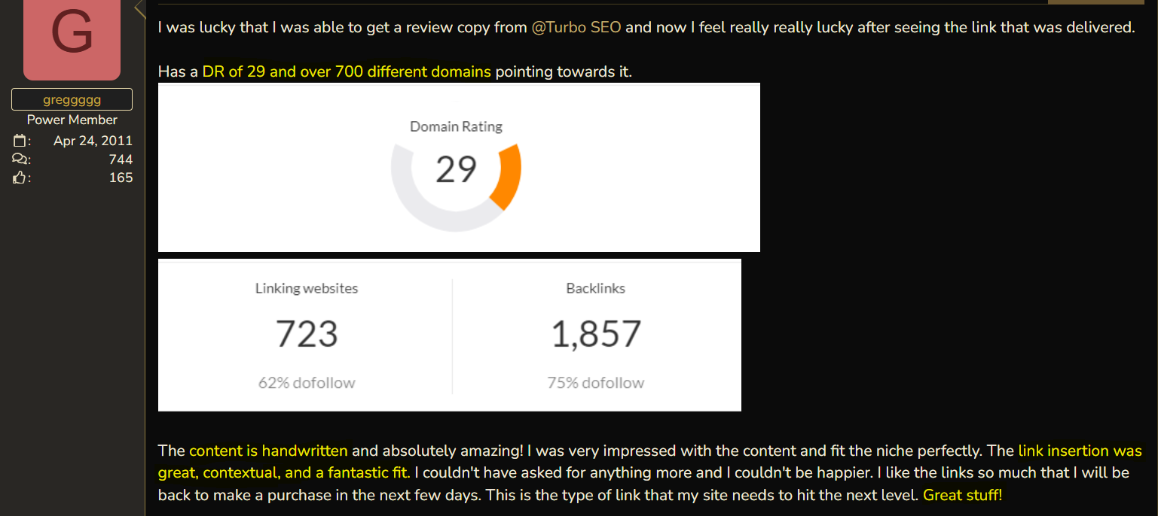1158x516 pixels.
Task: Click the 744 messages count
Action: pyautogui.click(x=120, y=159)
